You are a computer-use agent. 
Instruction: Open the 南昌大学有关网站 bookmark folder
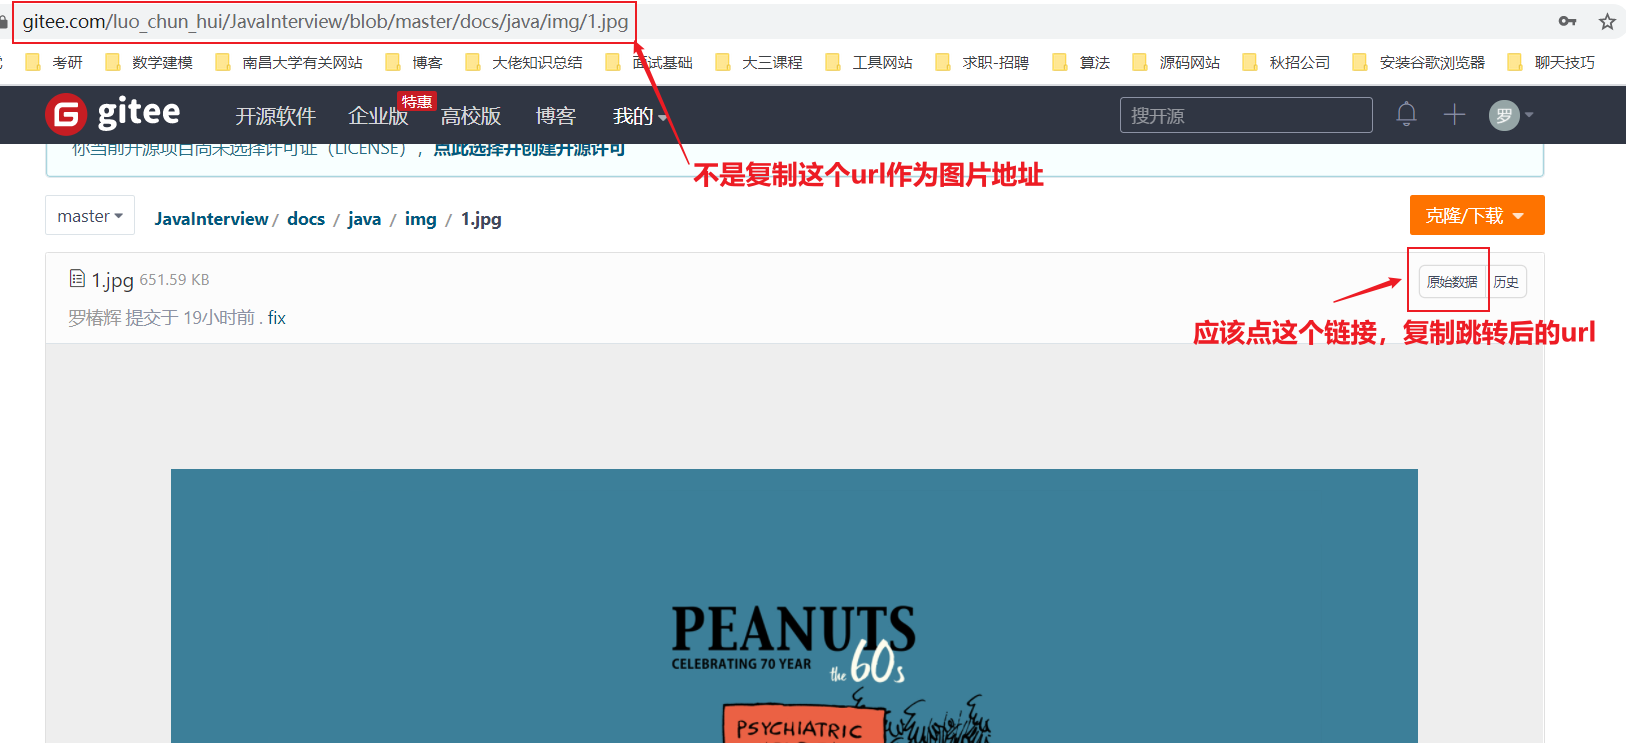coord(289,62)
